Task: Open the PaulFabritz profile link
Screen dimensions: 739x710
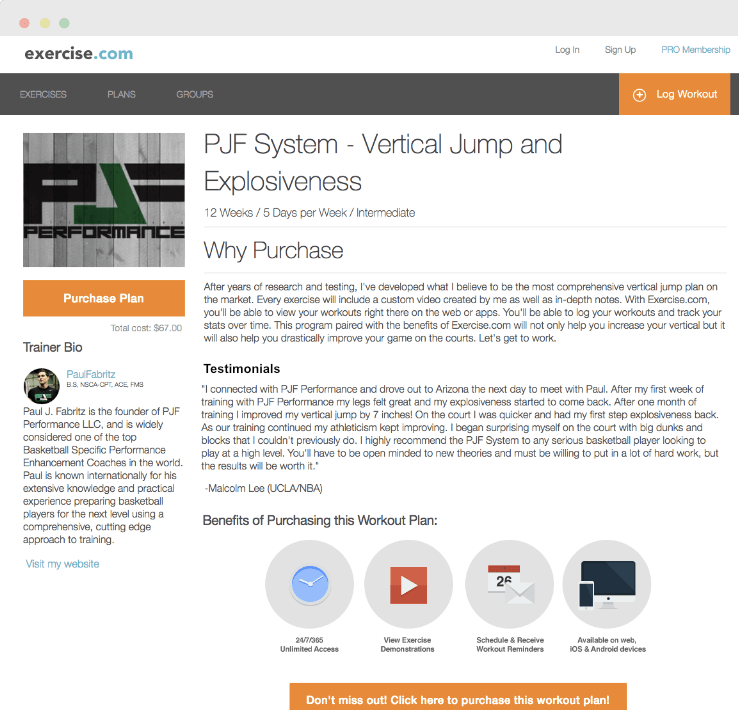Action: click(91, 374)
